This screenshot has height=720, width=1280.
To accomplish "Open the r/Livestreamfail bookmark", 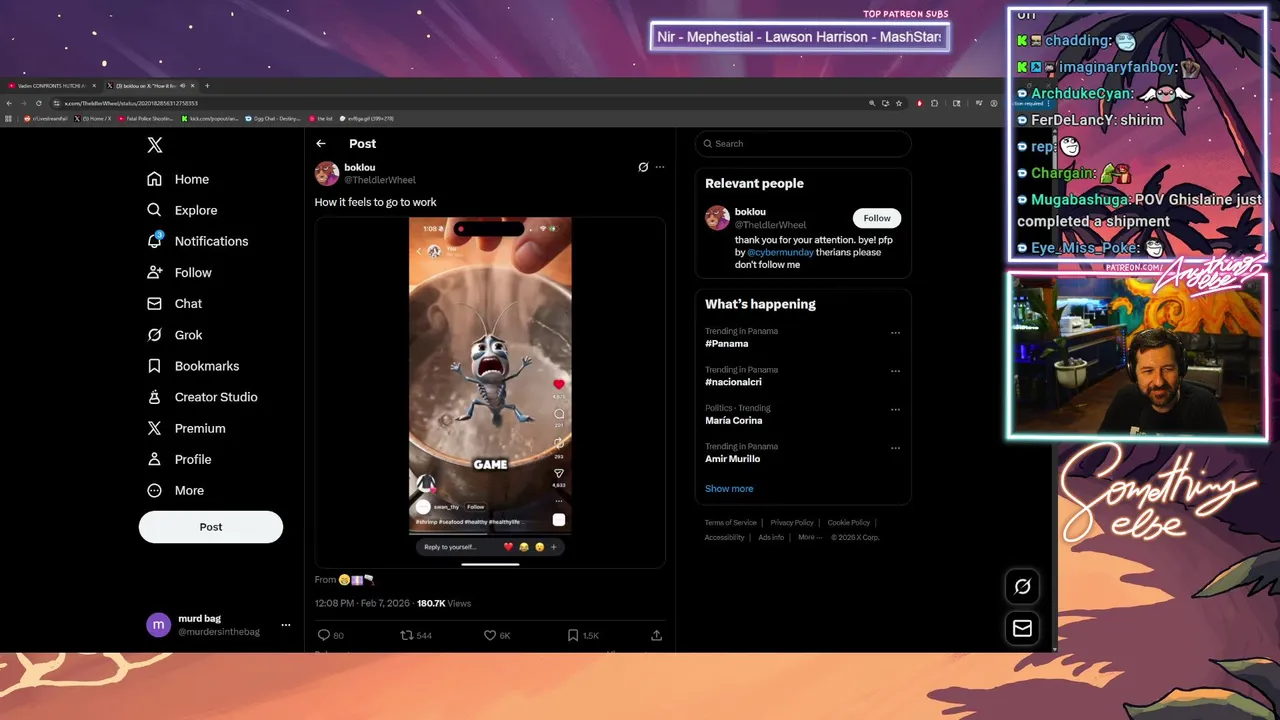I will [x=45, y=119].
